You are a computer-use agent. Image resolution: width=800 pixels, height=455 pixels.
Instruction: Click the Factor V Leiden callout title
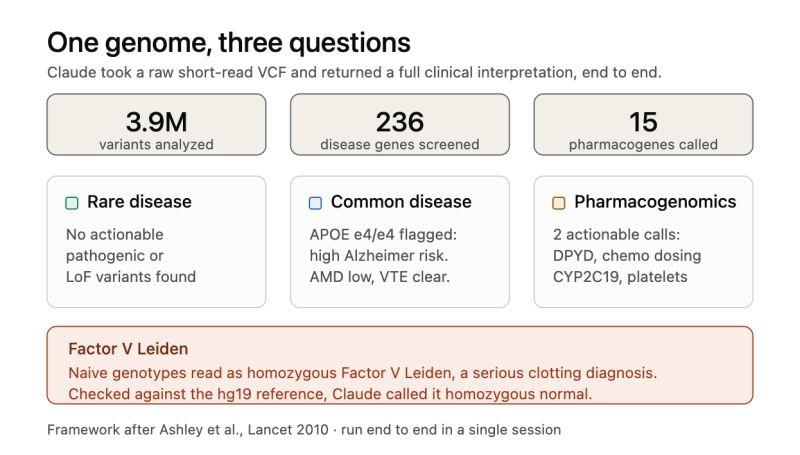128,349
